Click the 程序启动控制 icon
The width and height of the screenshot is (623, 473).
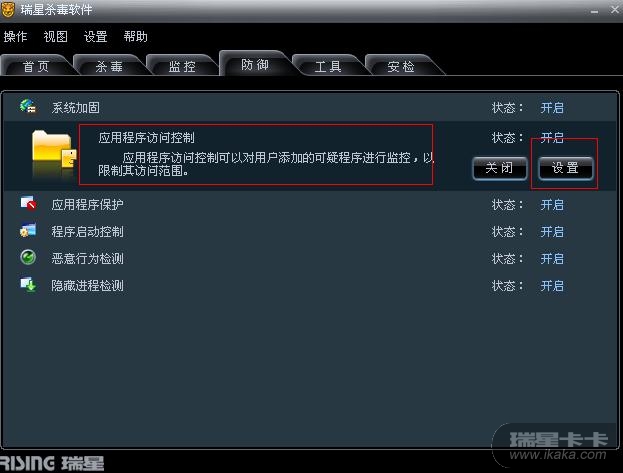[28, 230]
